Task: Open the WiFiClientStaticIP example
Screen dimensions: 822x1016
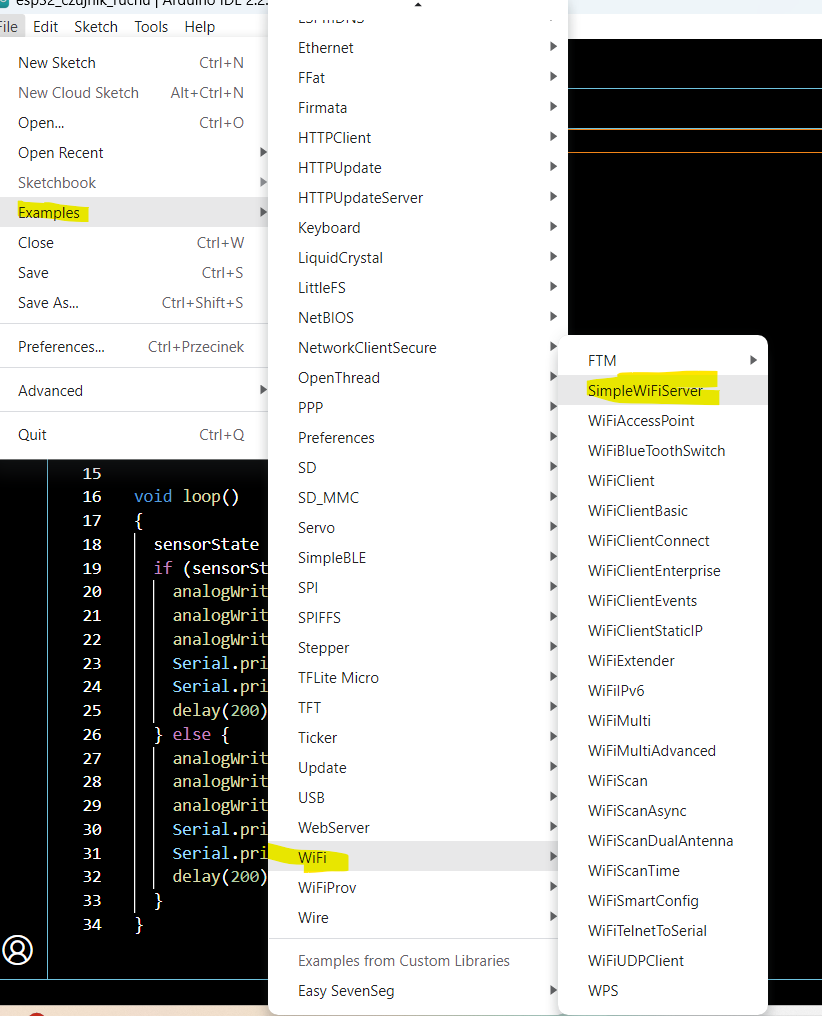Action: tap(663, 630)
